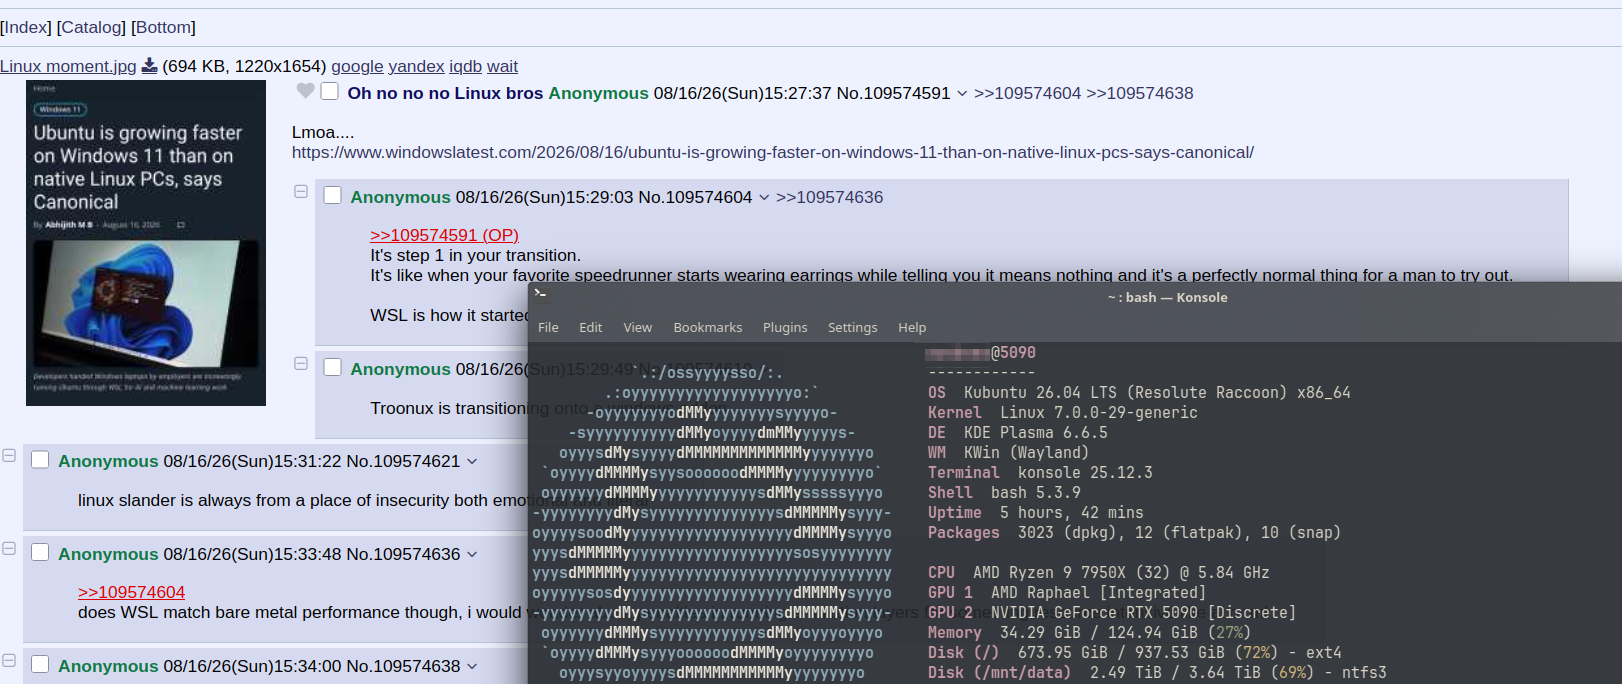This screenshot has width=1622, height=684.
Task: Follow backlink >>109574638 in OP header
Action: pyautogui.click(x=1140, y=93)
